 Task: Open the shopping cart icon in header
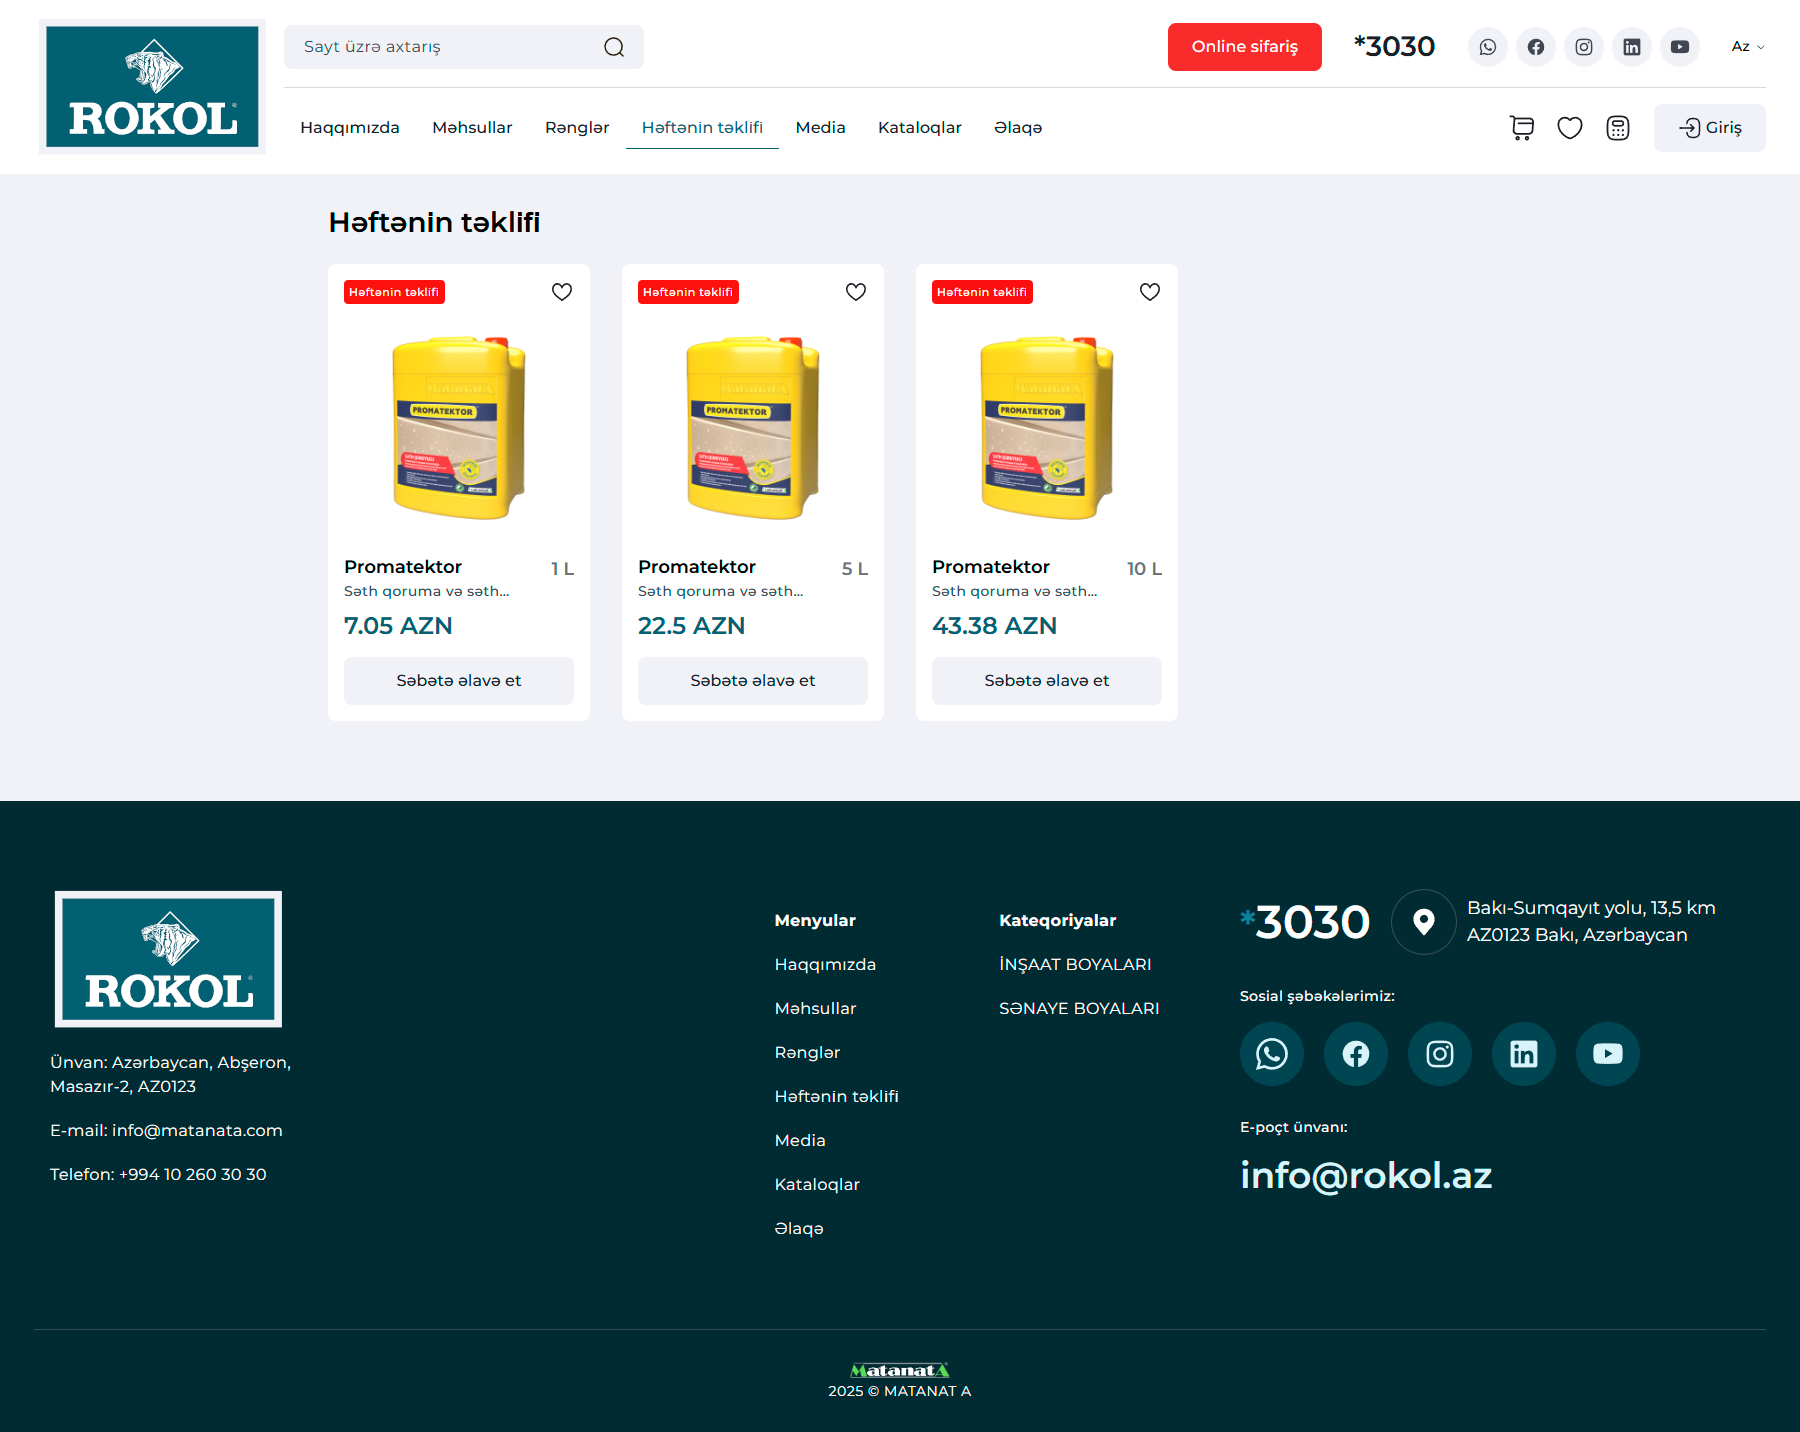click(x=1521, y=128)
